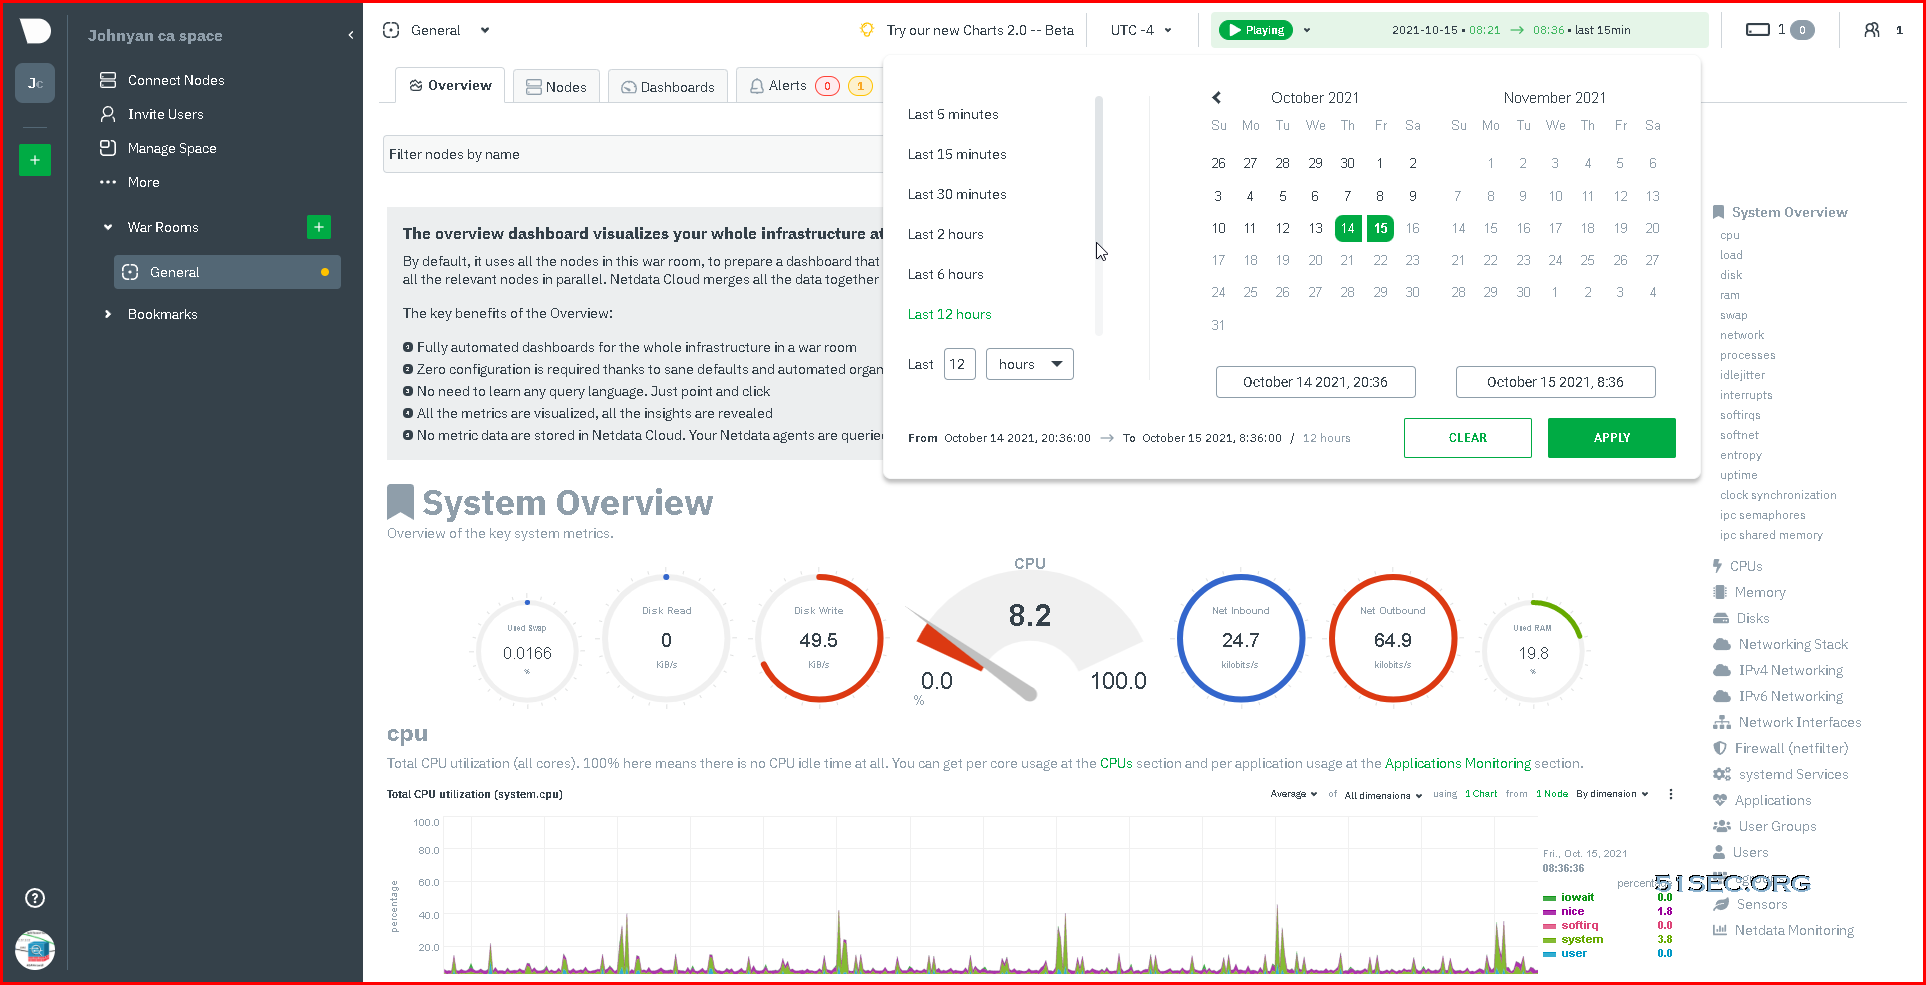1926x985 pixels.
Task: Go to previous month in calendar
Action: pos(1217,97)
